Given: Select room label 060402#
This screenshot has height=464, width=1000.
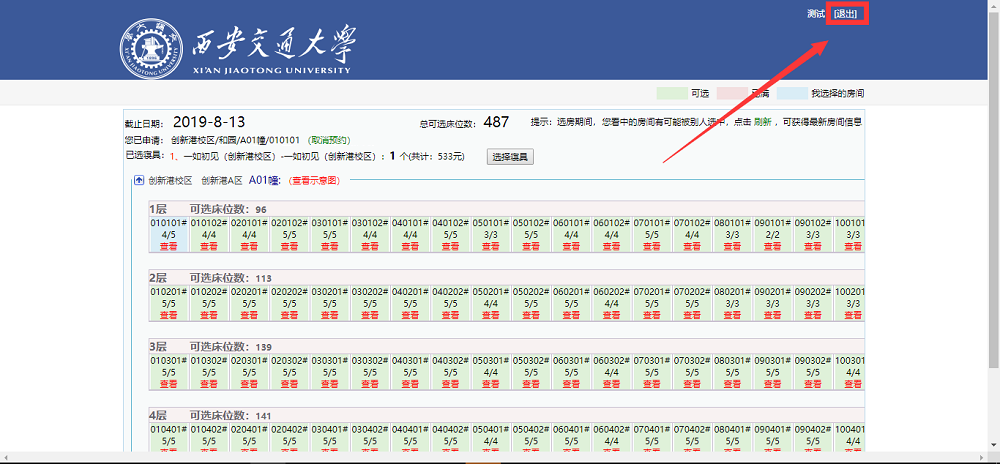Looking at the screenshot, I should click(x=611, y=431).
